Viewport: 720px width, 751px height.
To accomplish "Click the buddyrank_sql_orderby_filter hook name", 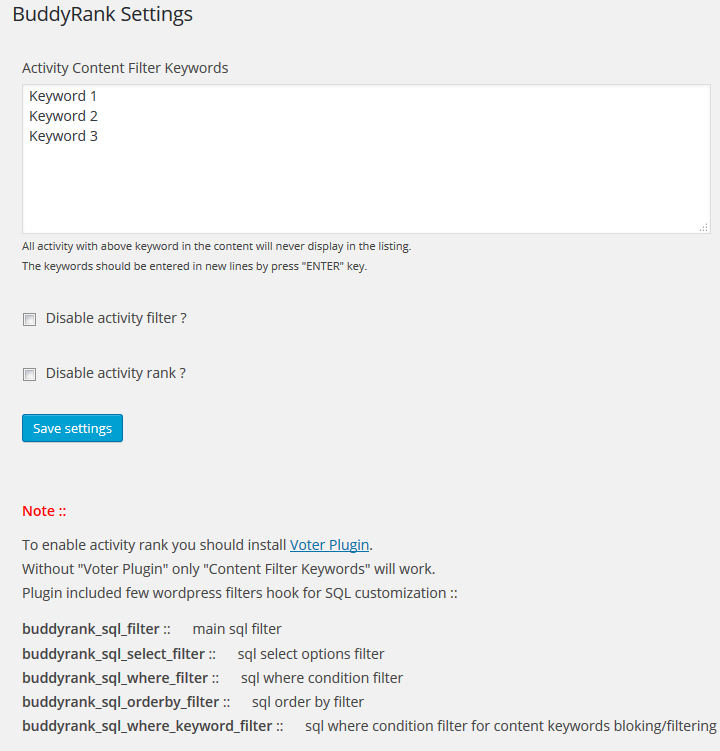I will pyautogui.click(x=120, y=702).
